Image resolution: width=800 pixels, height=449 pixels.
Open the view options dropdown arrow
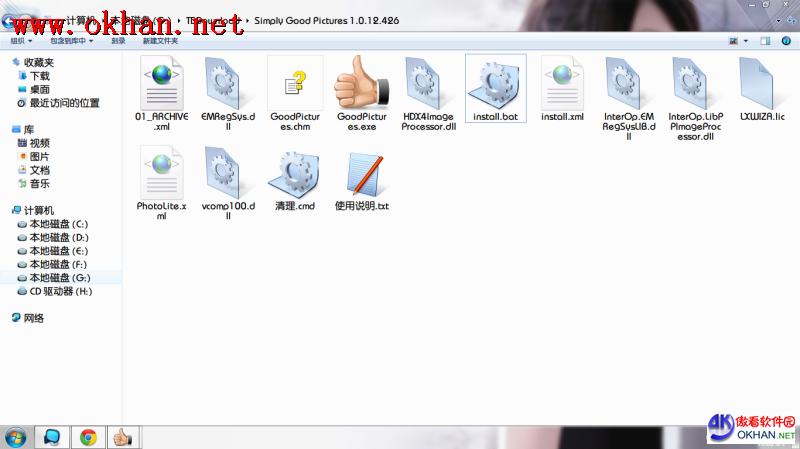746,41
